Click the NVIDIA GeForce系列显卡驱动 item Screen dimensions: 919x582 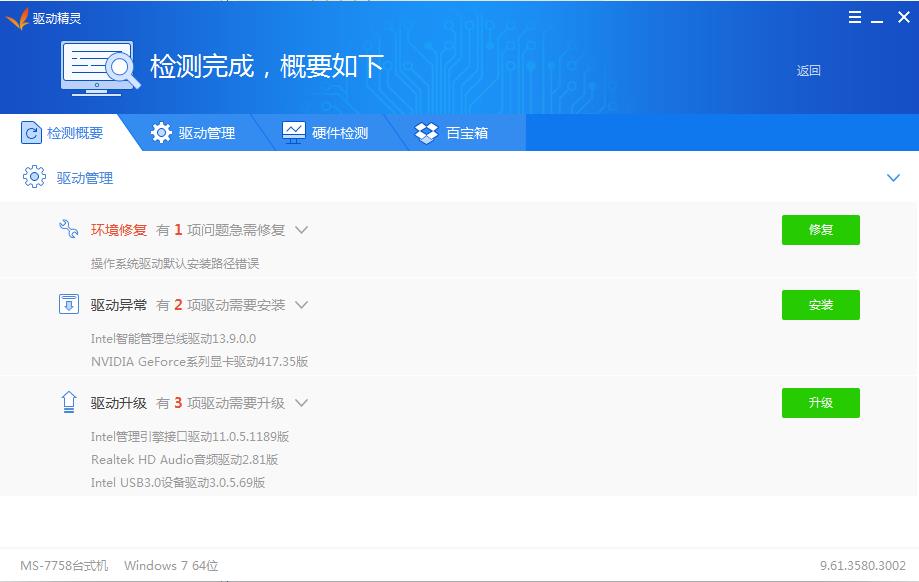click(199, 361)
